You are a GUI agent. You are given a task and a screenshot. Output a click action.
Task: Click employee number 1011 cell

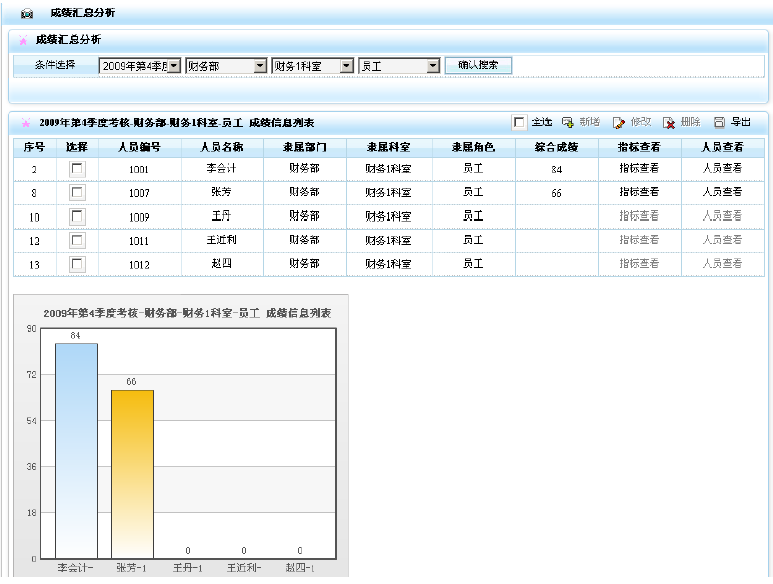coord(139,241)
